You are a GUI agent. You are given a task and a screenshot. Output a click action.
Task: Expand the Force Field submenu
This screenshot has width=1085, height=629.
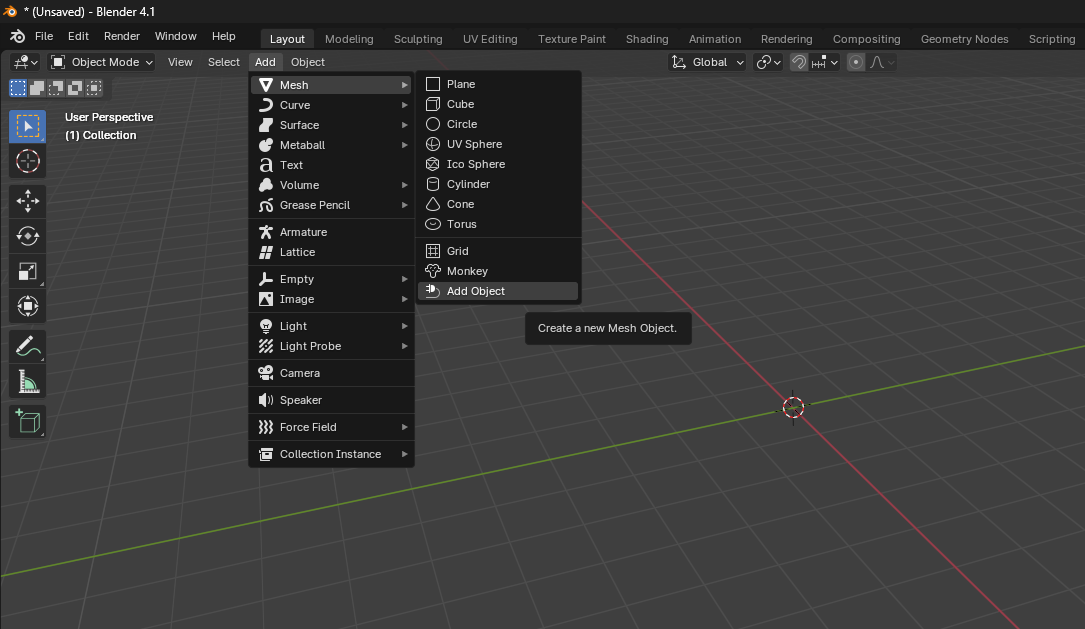(x=331, y=427)
